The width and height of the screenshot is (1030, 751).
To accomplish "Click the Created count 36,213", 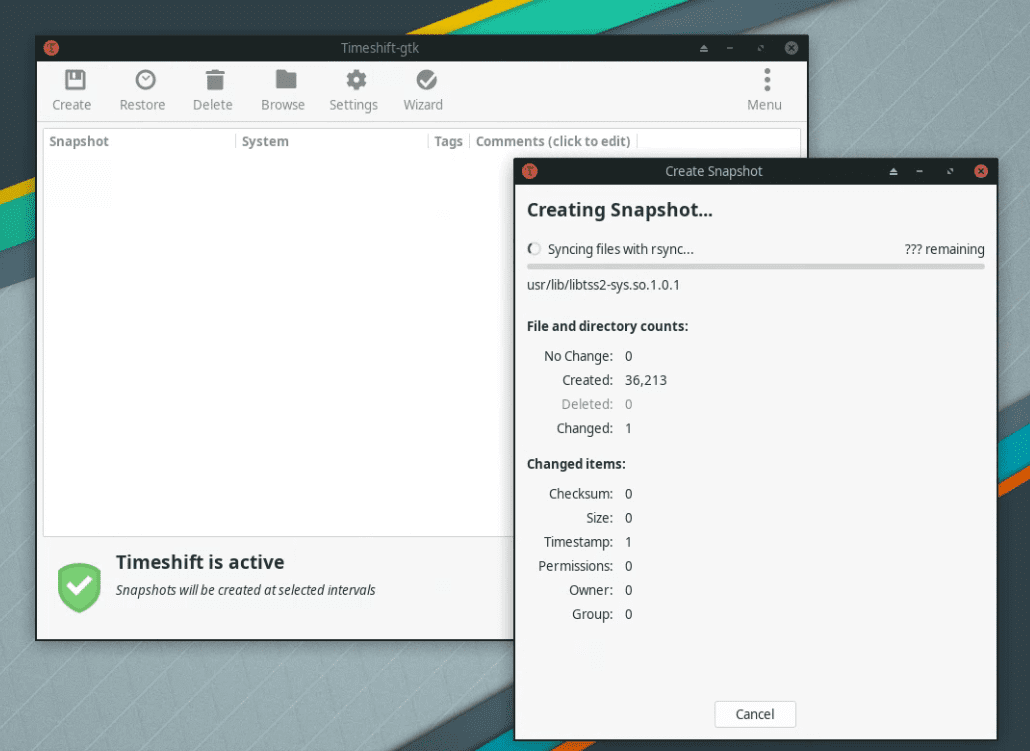I will [646, 380].
